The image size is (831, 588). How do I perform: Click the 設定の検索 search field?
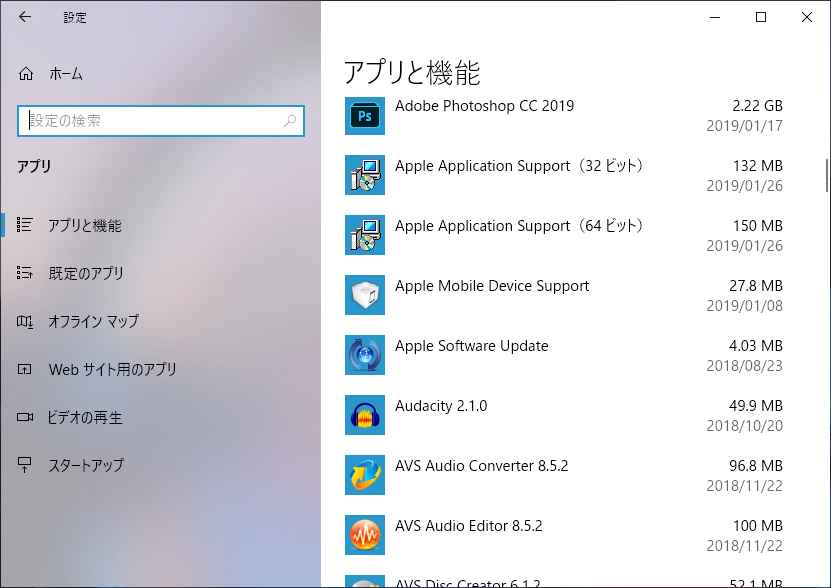click(161, 121)
